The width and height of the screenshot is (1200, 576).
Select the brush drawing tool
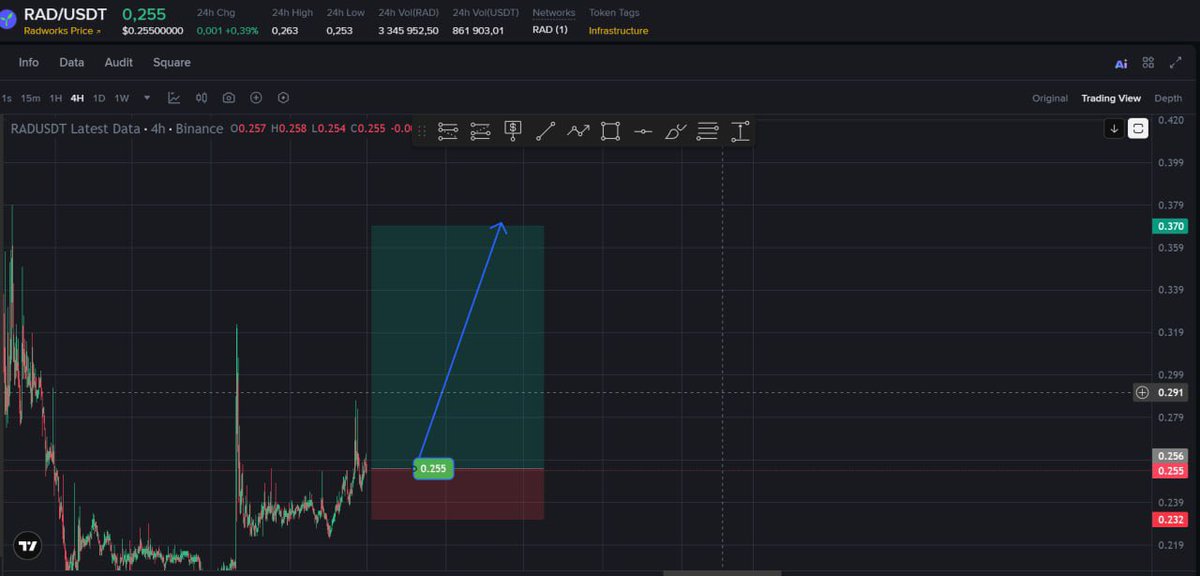676,131
